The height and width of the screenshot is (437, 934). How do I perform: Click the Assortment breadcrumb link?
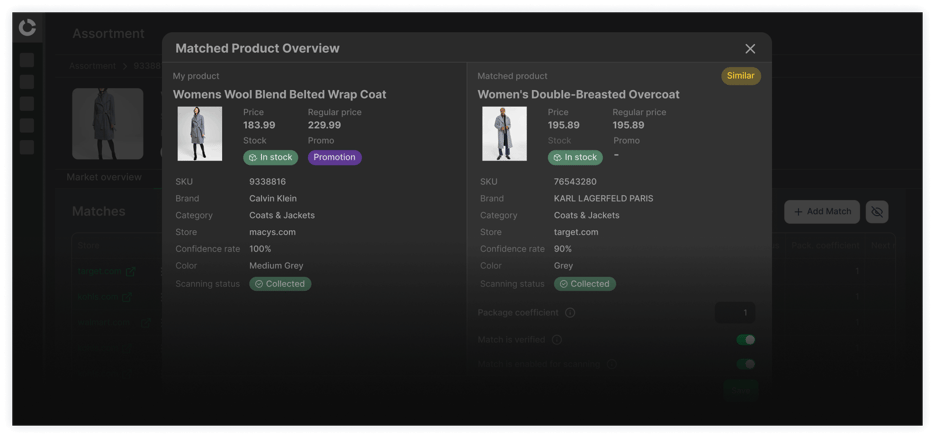tap(92, 66)
